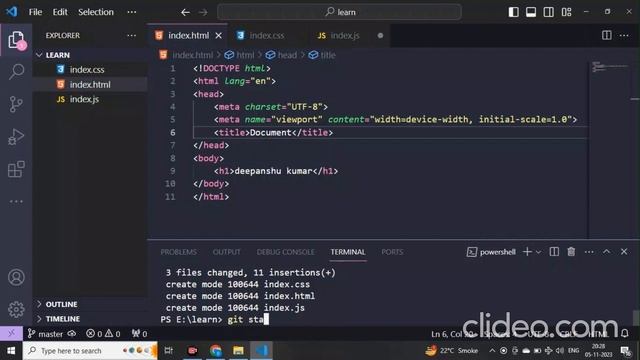
Task: Click the master branch in status bar
Action: pos(45,334)
